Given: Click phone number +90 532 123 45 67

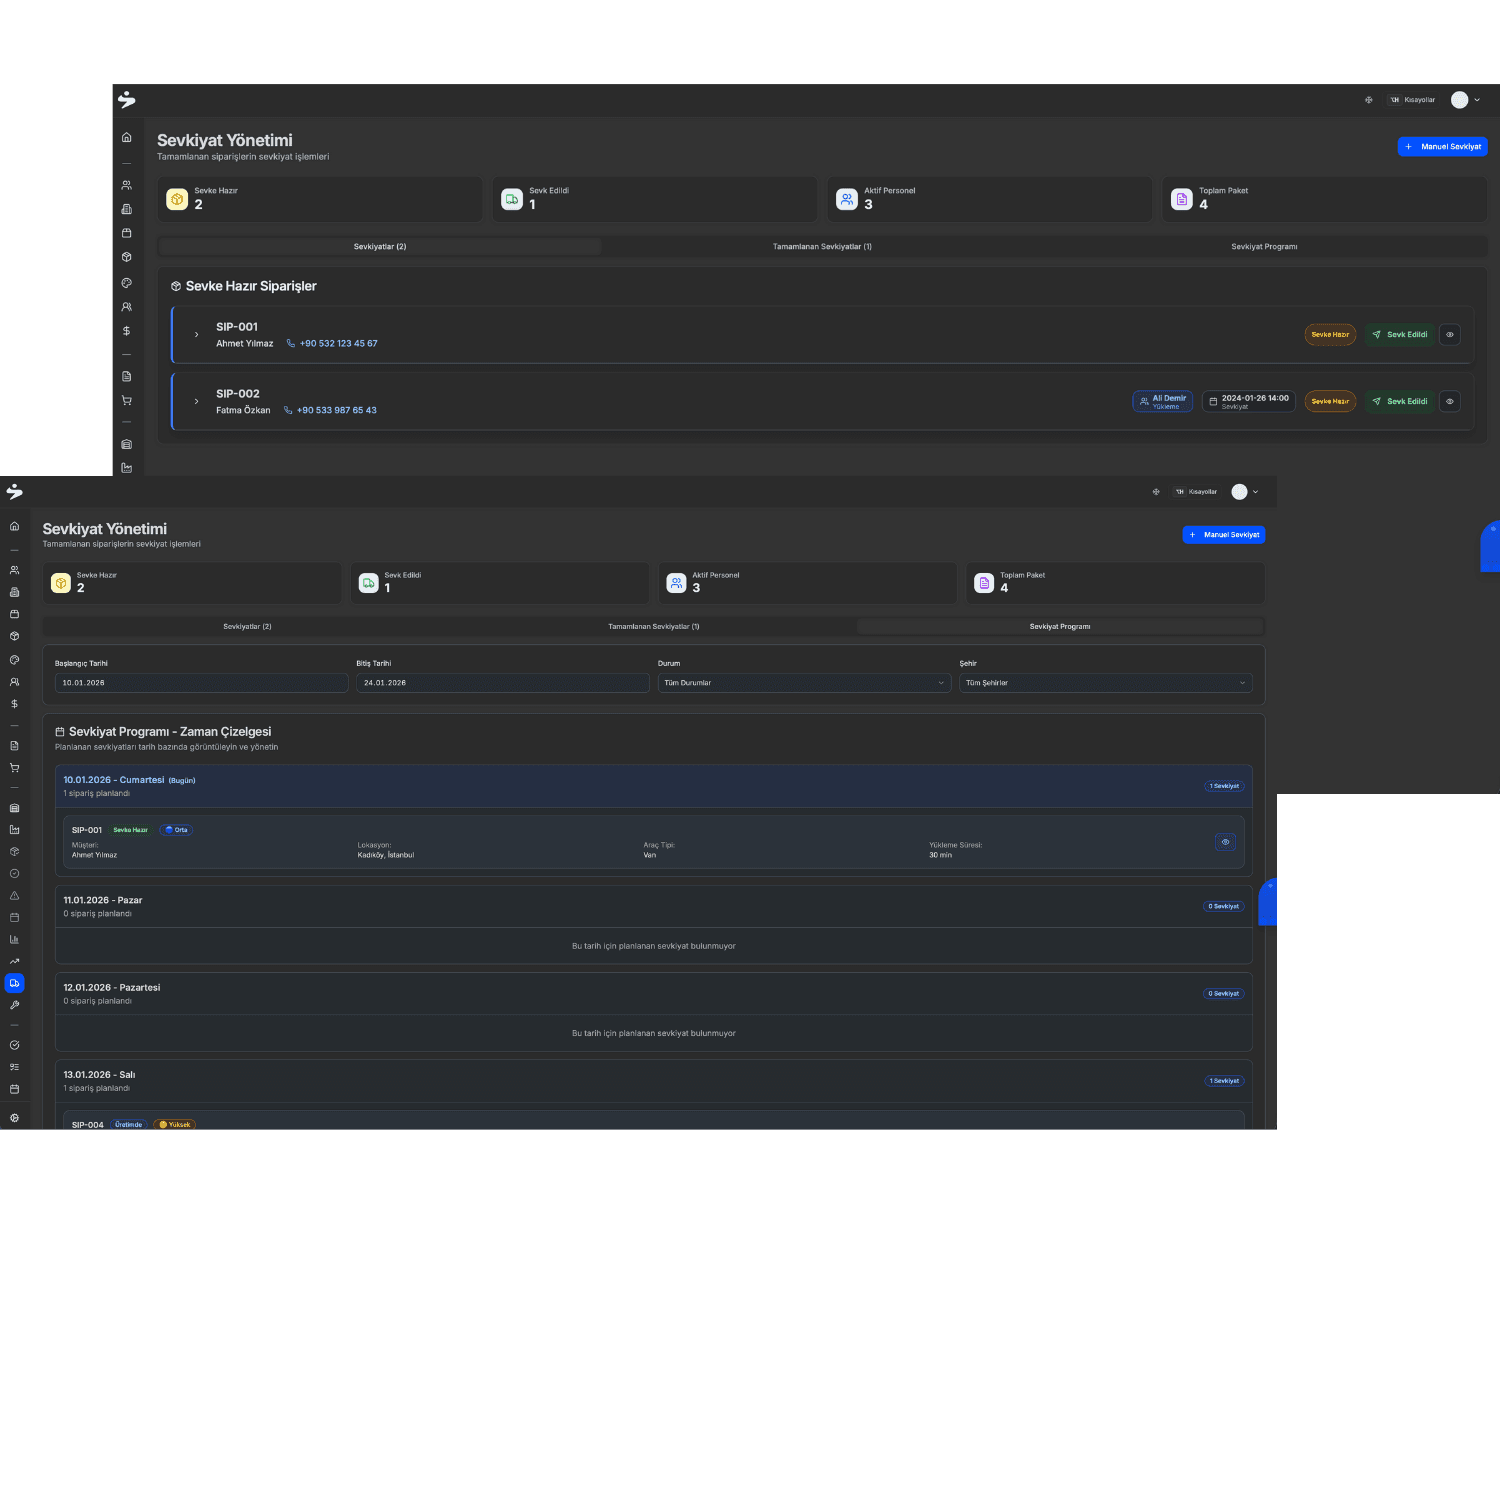Looking at the screenshot, I should [338, 343].
